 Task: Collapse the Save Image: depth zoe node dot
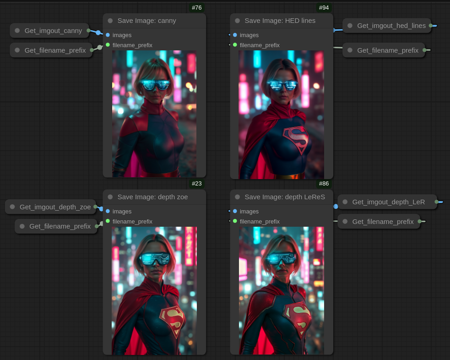tap(110, 197)
